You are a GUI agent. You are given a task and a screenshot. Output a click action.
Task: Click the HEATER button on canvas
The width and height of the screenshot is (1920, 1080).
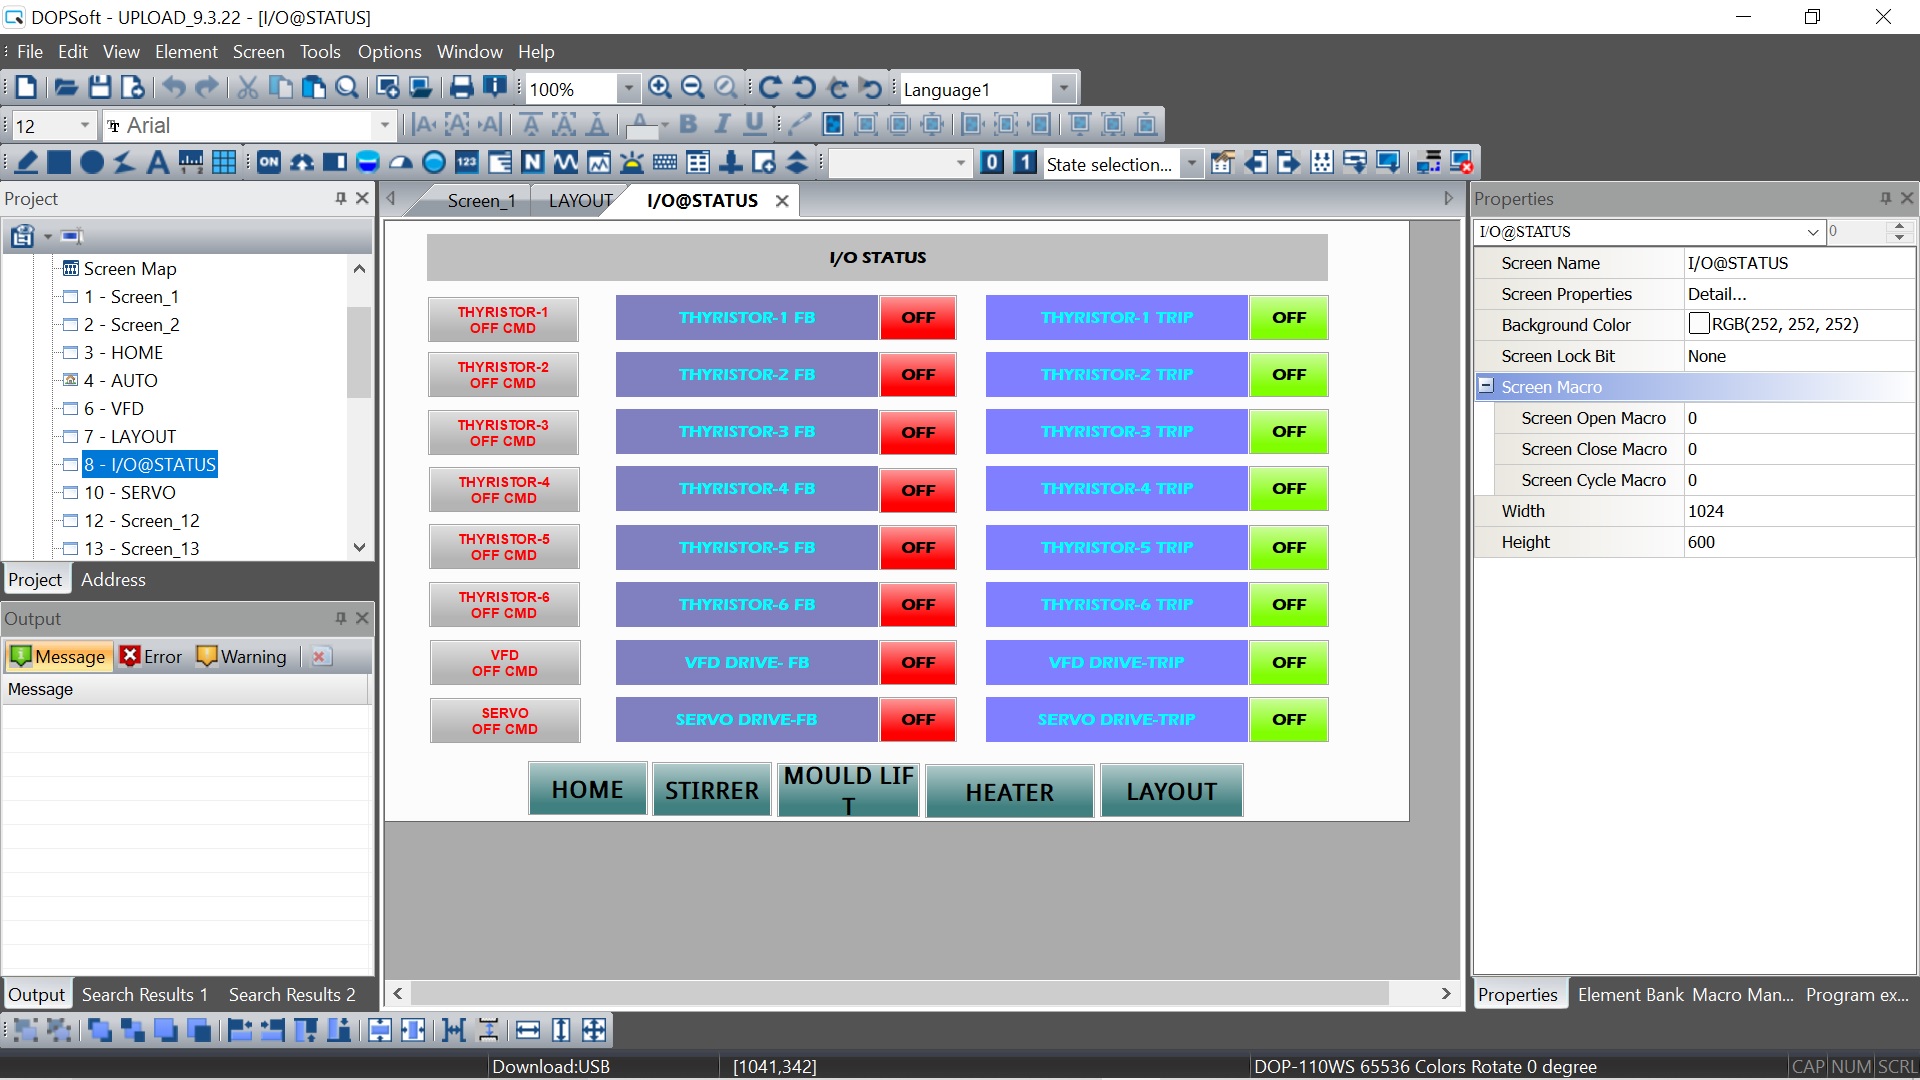point(1009,792)
